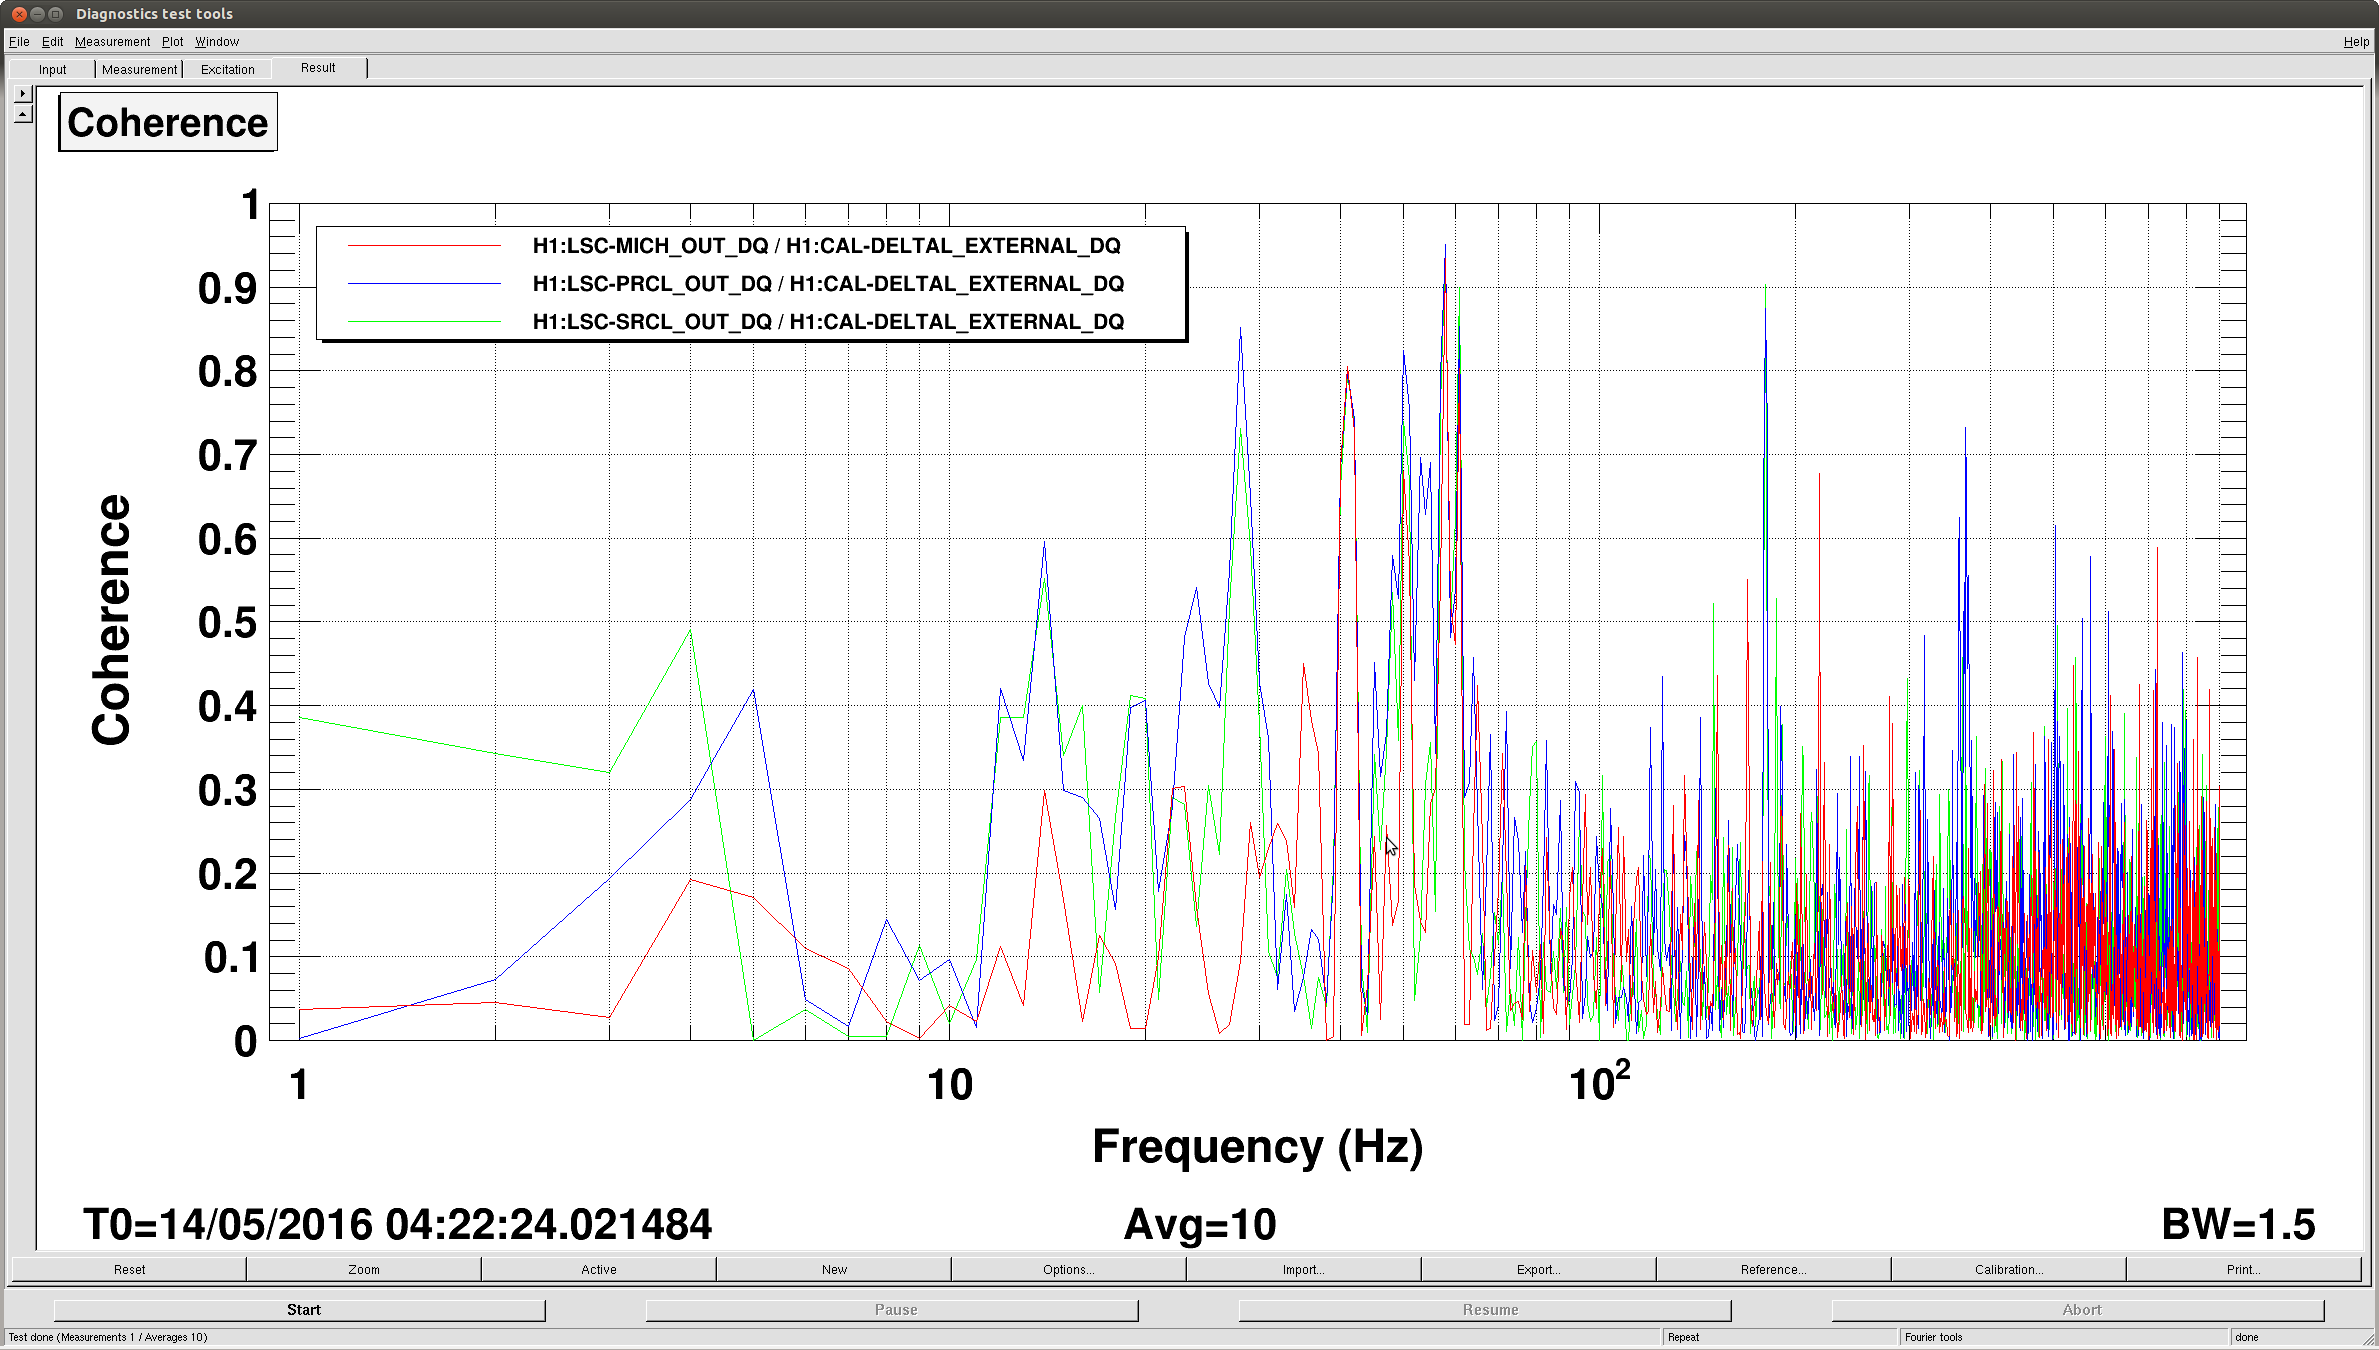Click the 'done' status field
This screenshot has width=2379, height=1350.
click(2296, 1337)
